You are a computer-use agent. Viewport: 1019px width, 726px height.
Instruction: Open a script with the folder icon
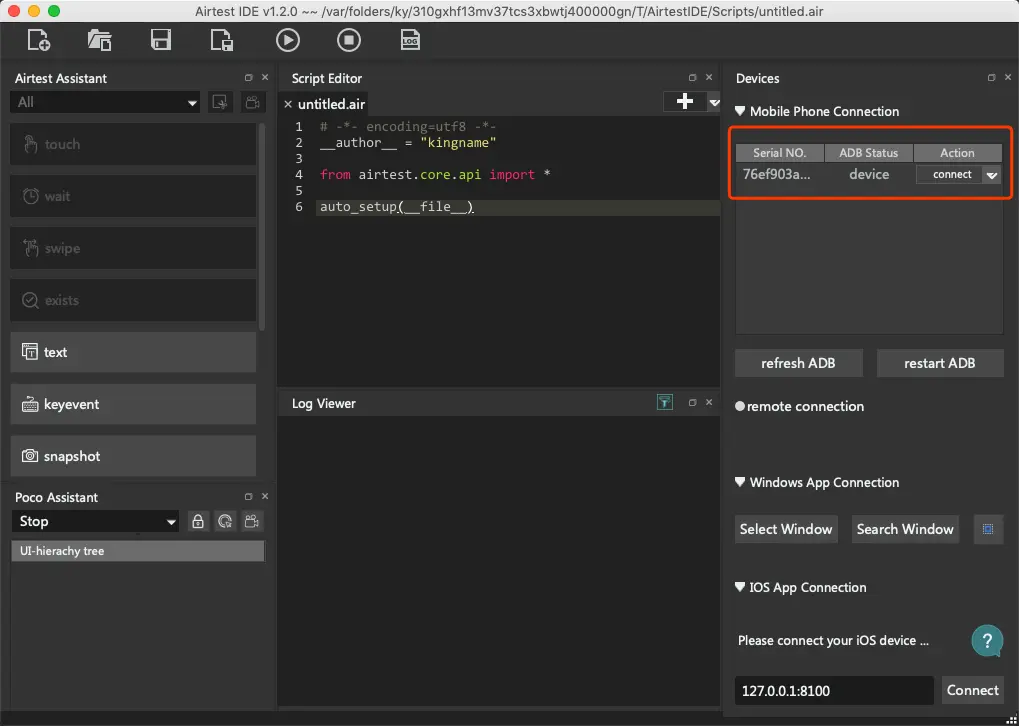[99, 40]
